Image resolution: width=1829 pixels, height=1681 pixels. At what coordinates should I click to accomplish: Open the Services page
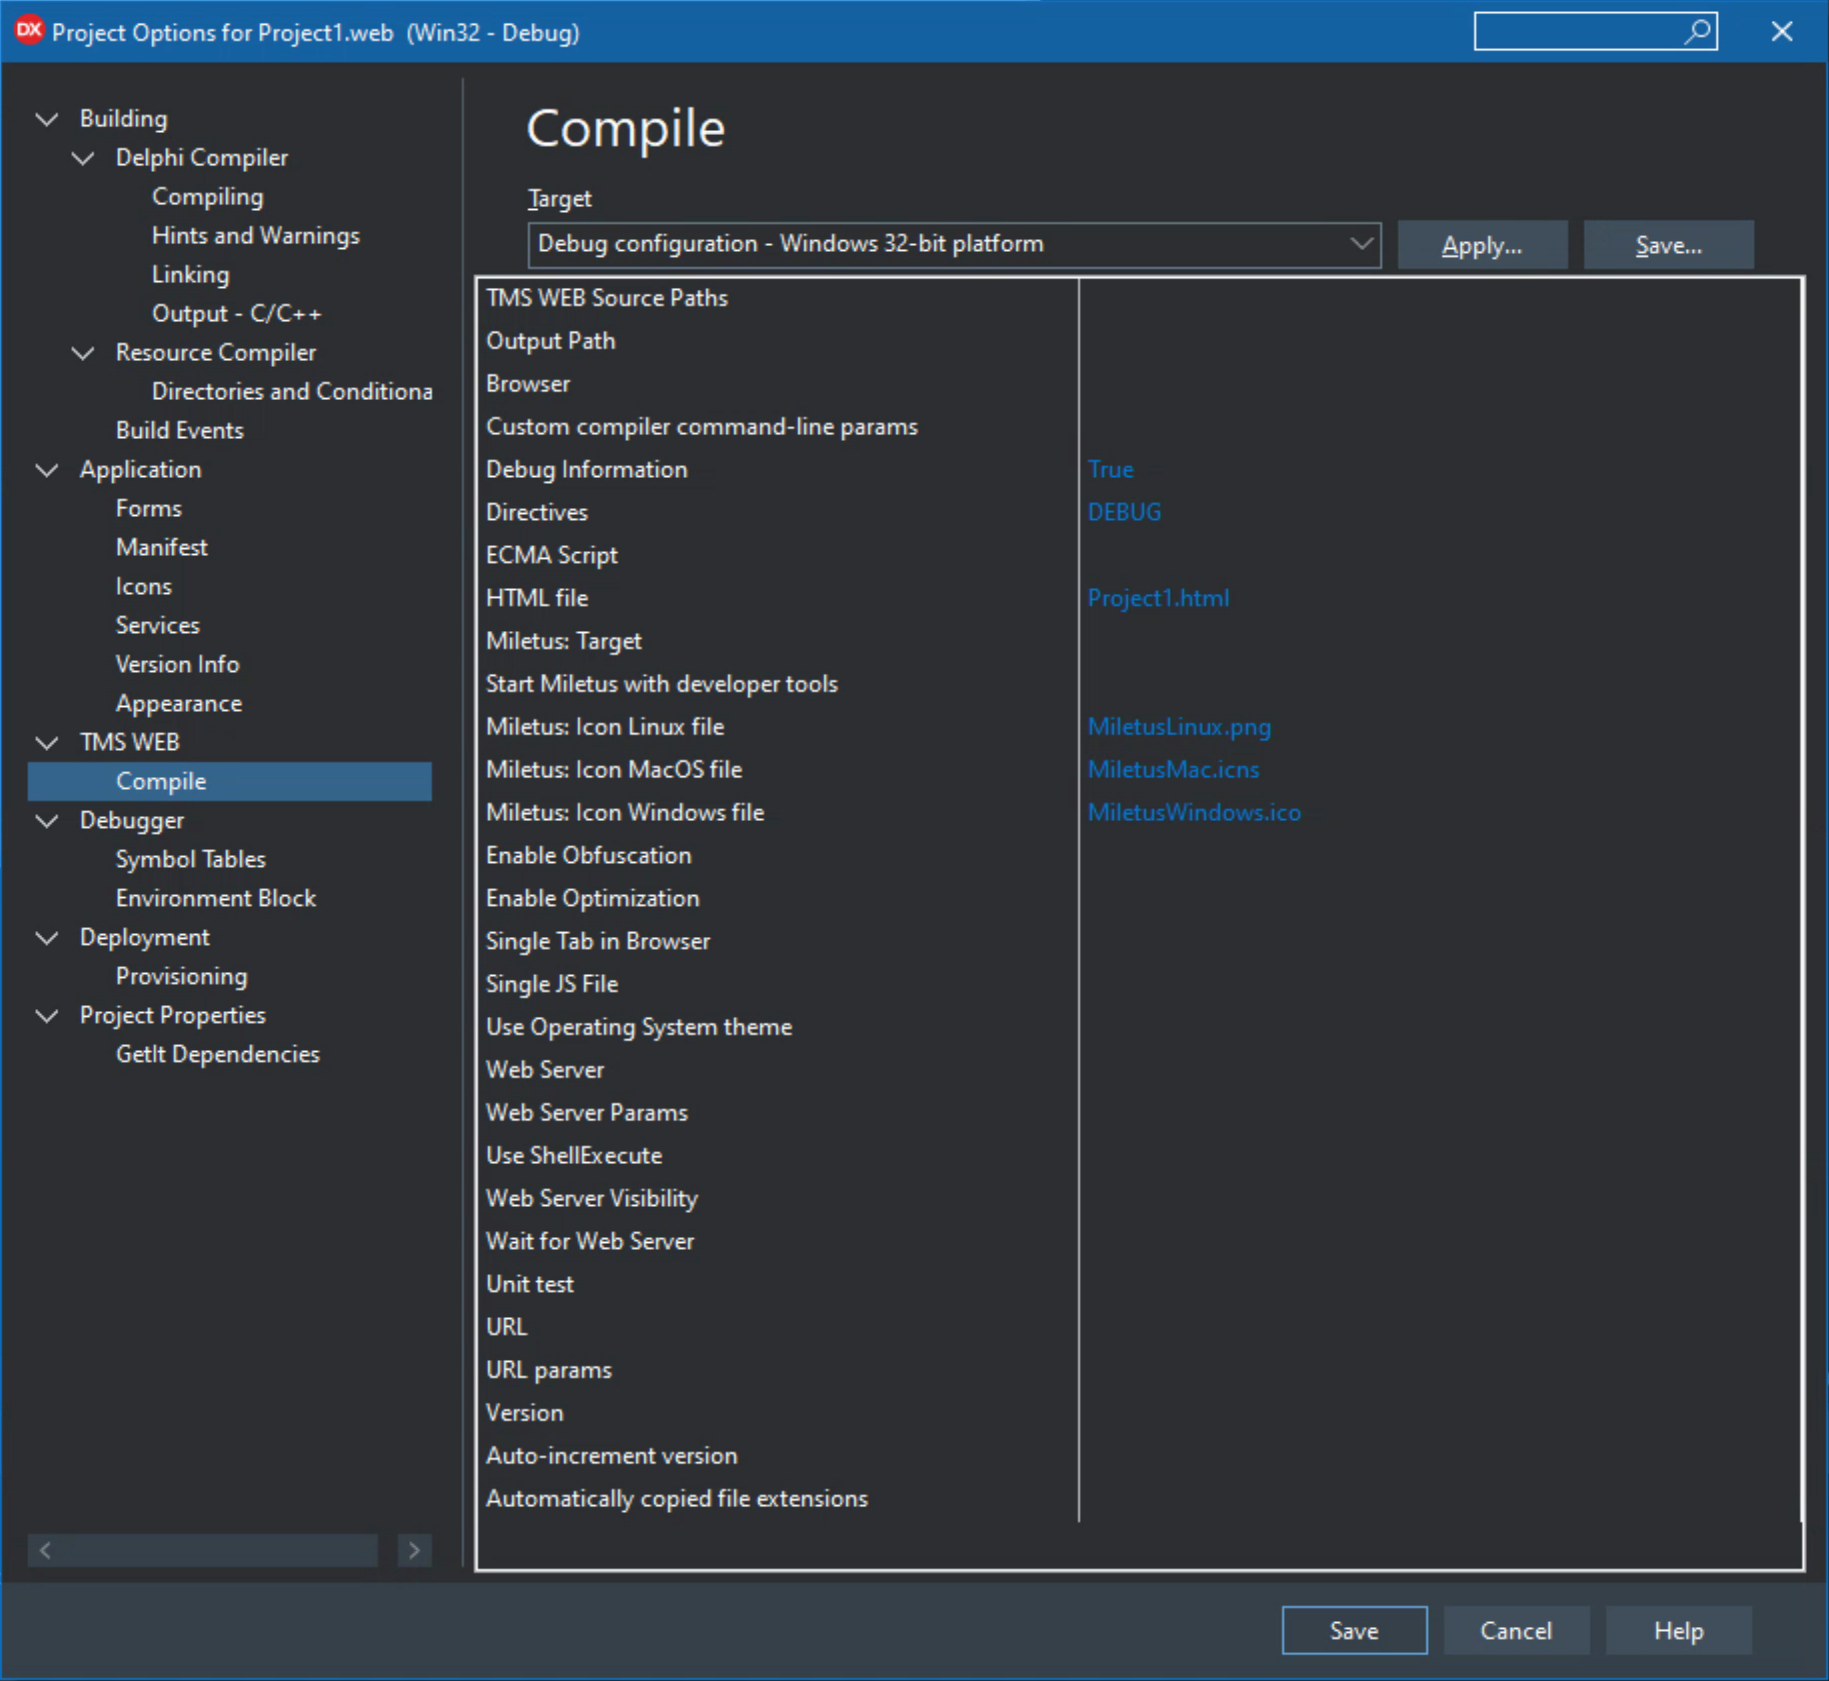coord(158,626)
